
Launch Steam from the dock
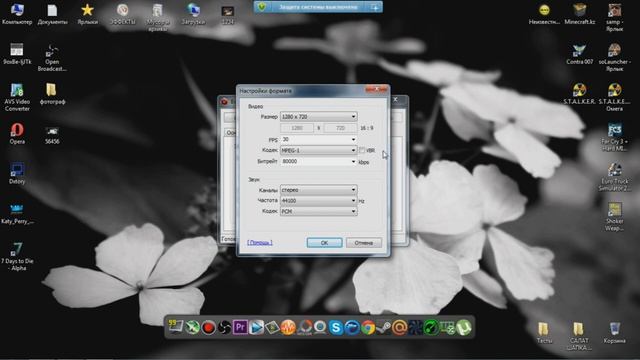coord(383,327)
